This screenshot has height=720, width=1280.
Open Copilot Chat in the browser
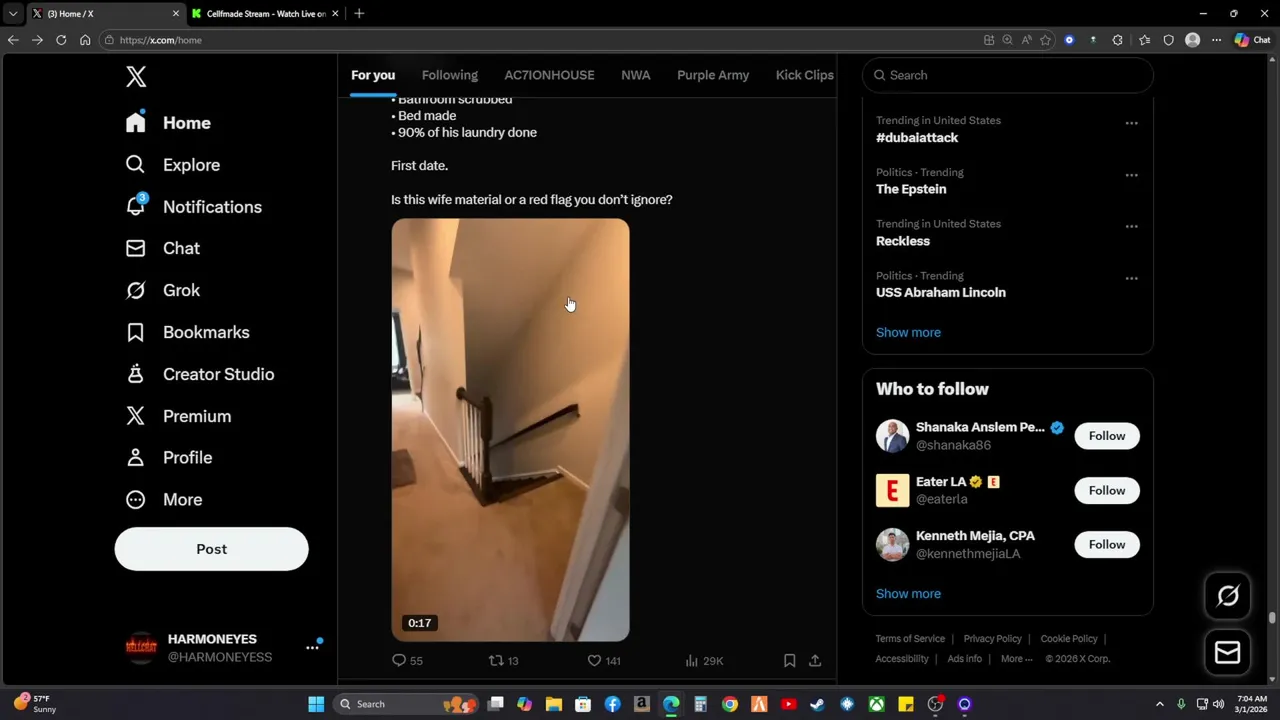(1252, 40)
